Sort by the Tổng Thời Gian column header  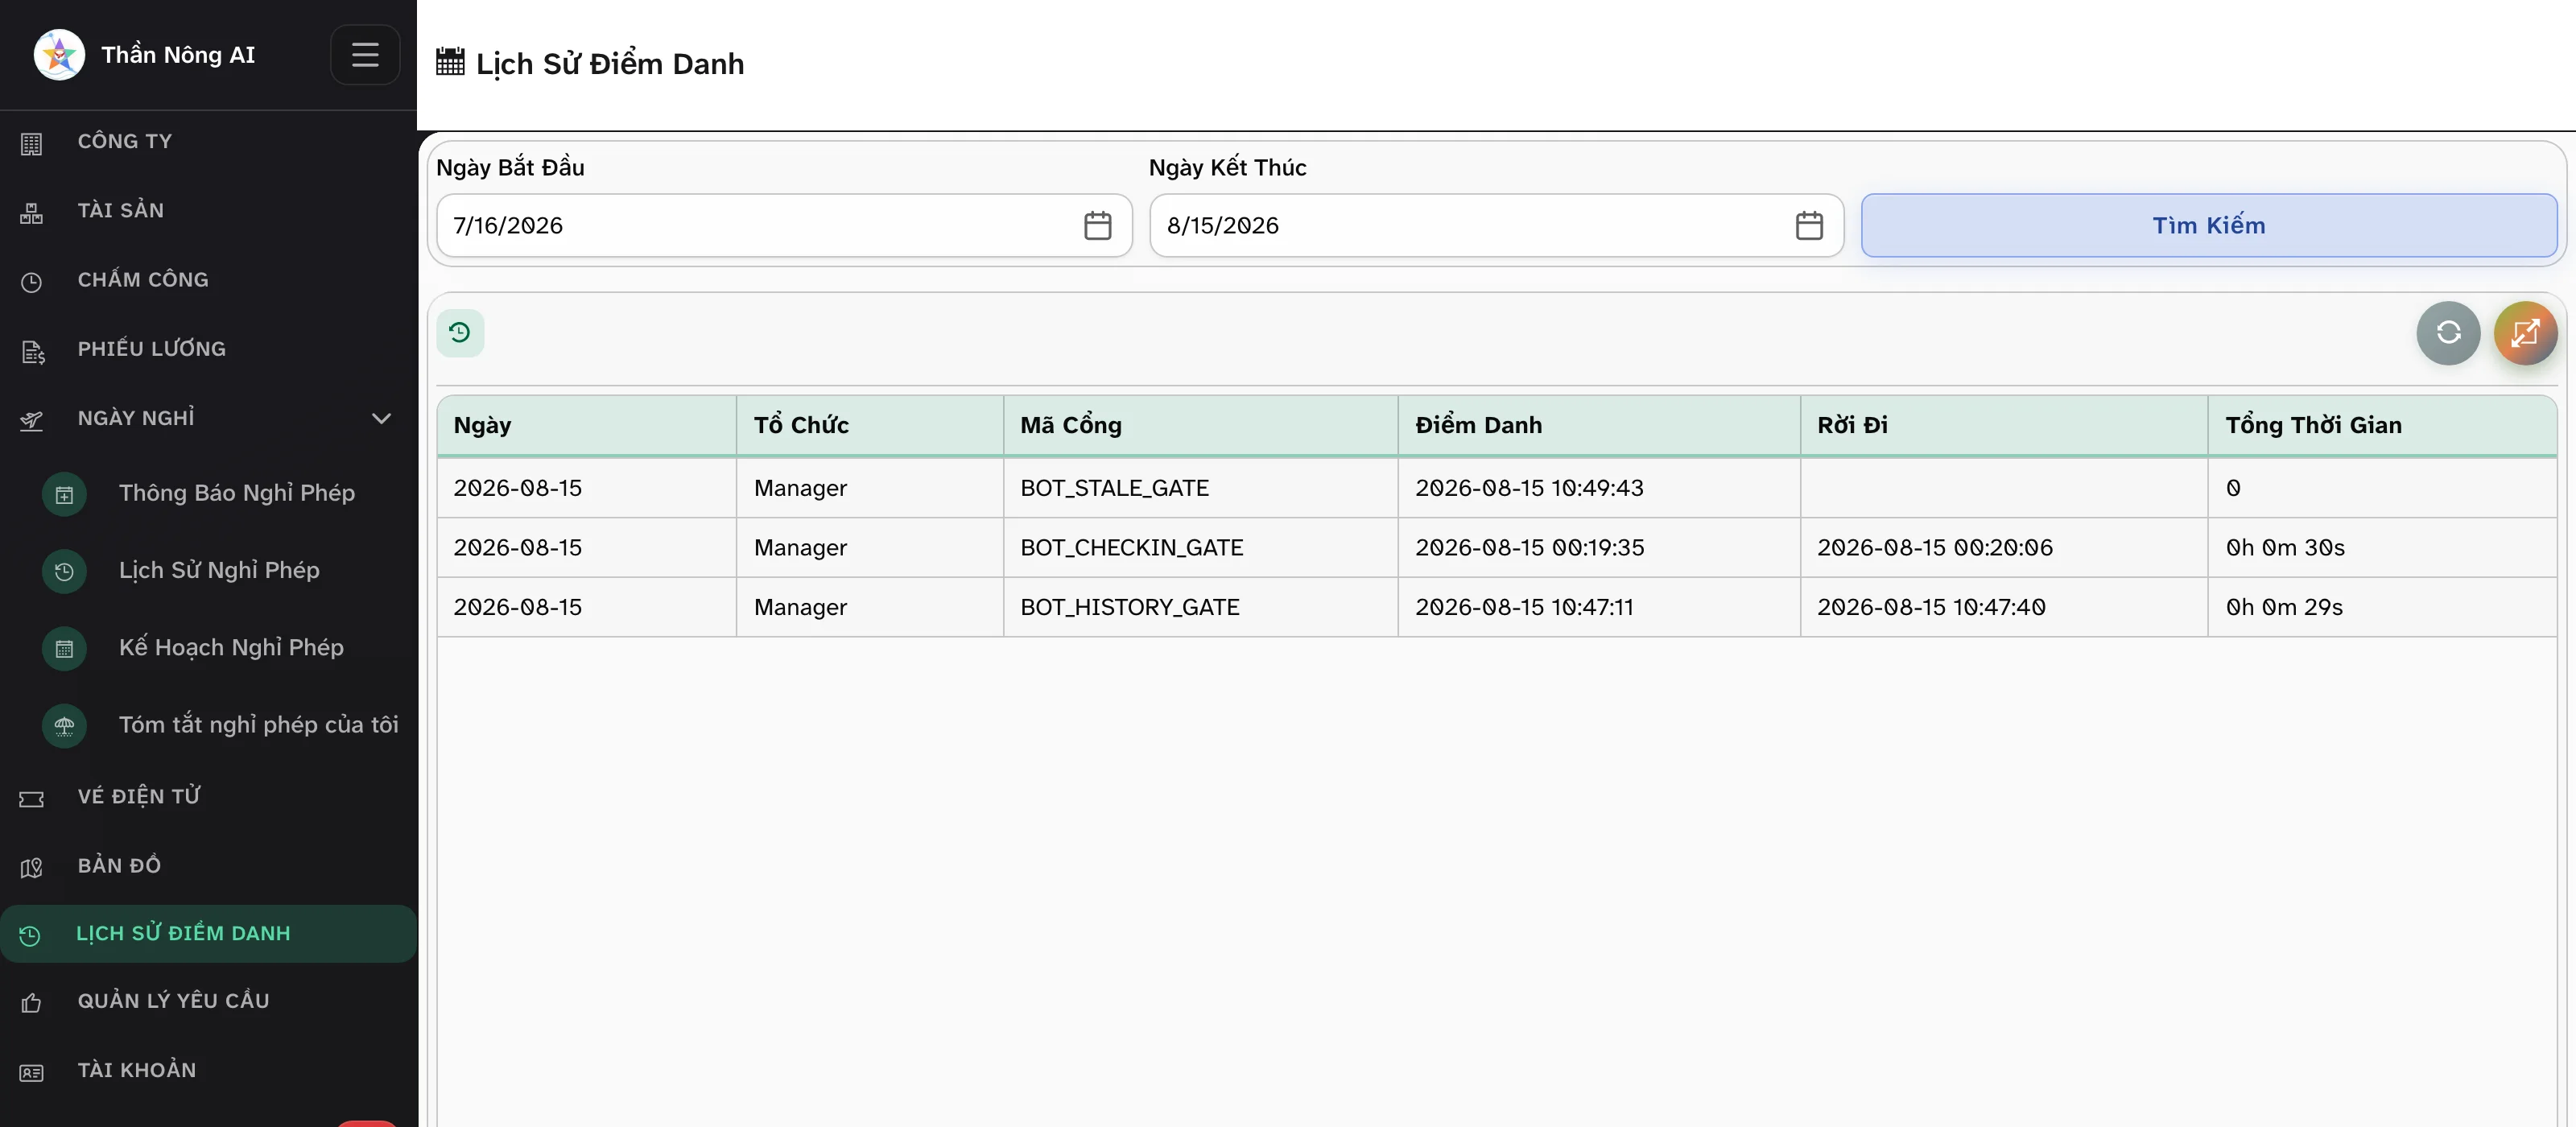2382,425
